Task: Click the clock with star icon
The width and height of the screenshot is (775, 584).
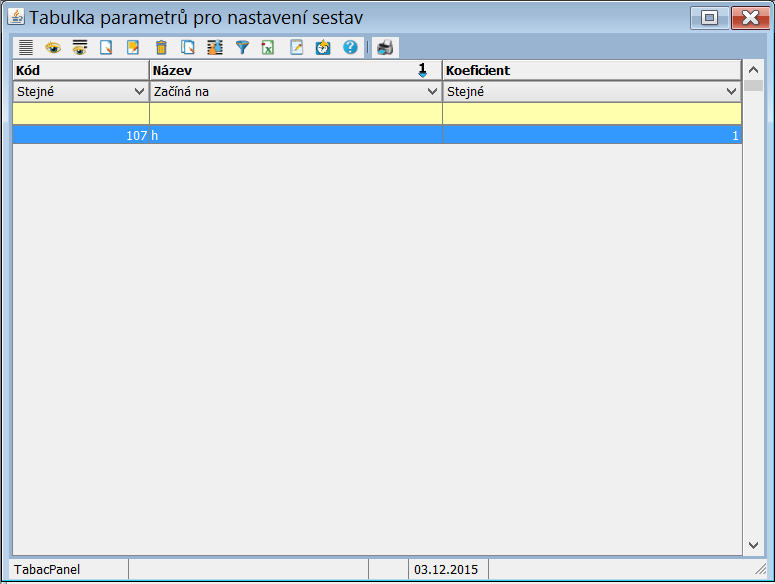Action: [323, 47]
